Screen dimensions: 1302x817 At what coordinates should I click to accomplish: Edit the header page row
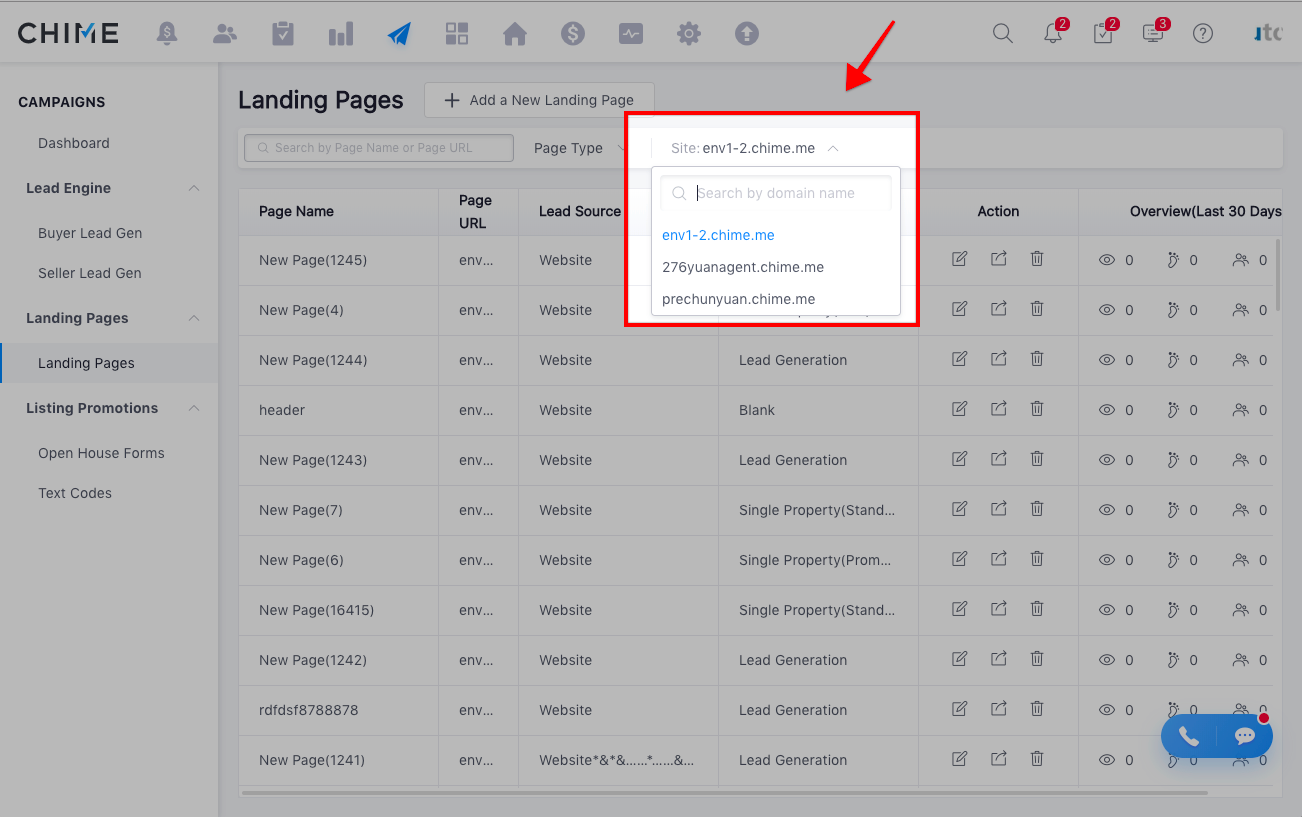pyautogui.click(x=960, y=409)
